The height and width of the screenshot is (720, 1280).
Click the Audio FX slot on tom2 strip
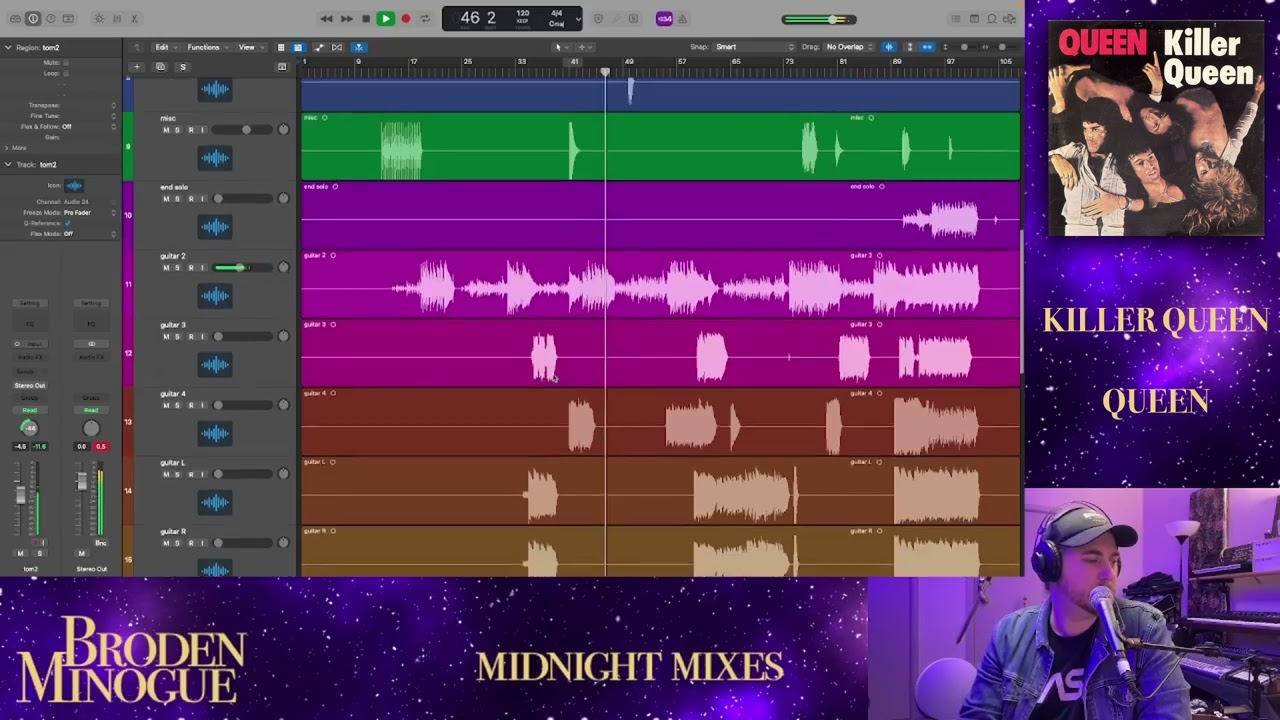click(29, 356)
